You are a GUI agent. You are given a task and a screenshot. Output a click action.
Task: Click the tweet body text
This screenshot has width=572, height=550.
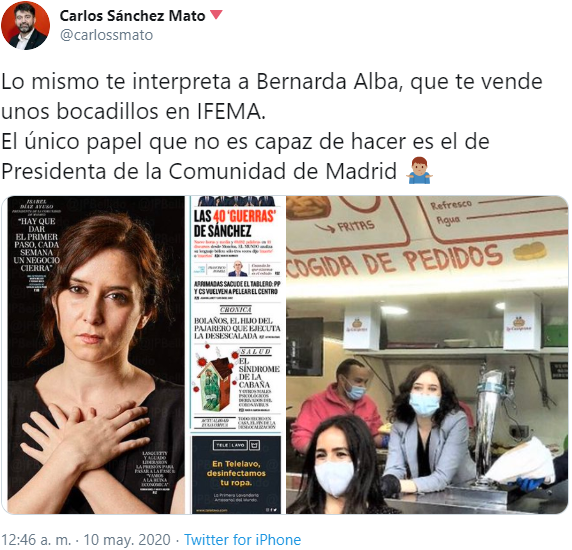tap(272, 126)
